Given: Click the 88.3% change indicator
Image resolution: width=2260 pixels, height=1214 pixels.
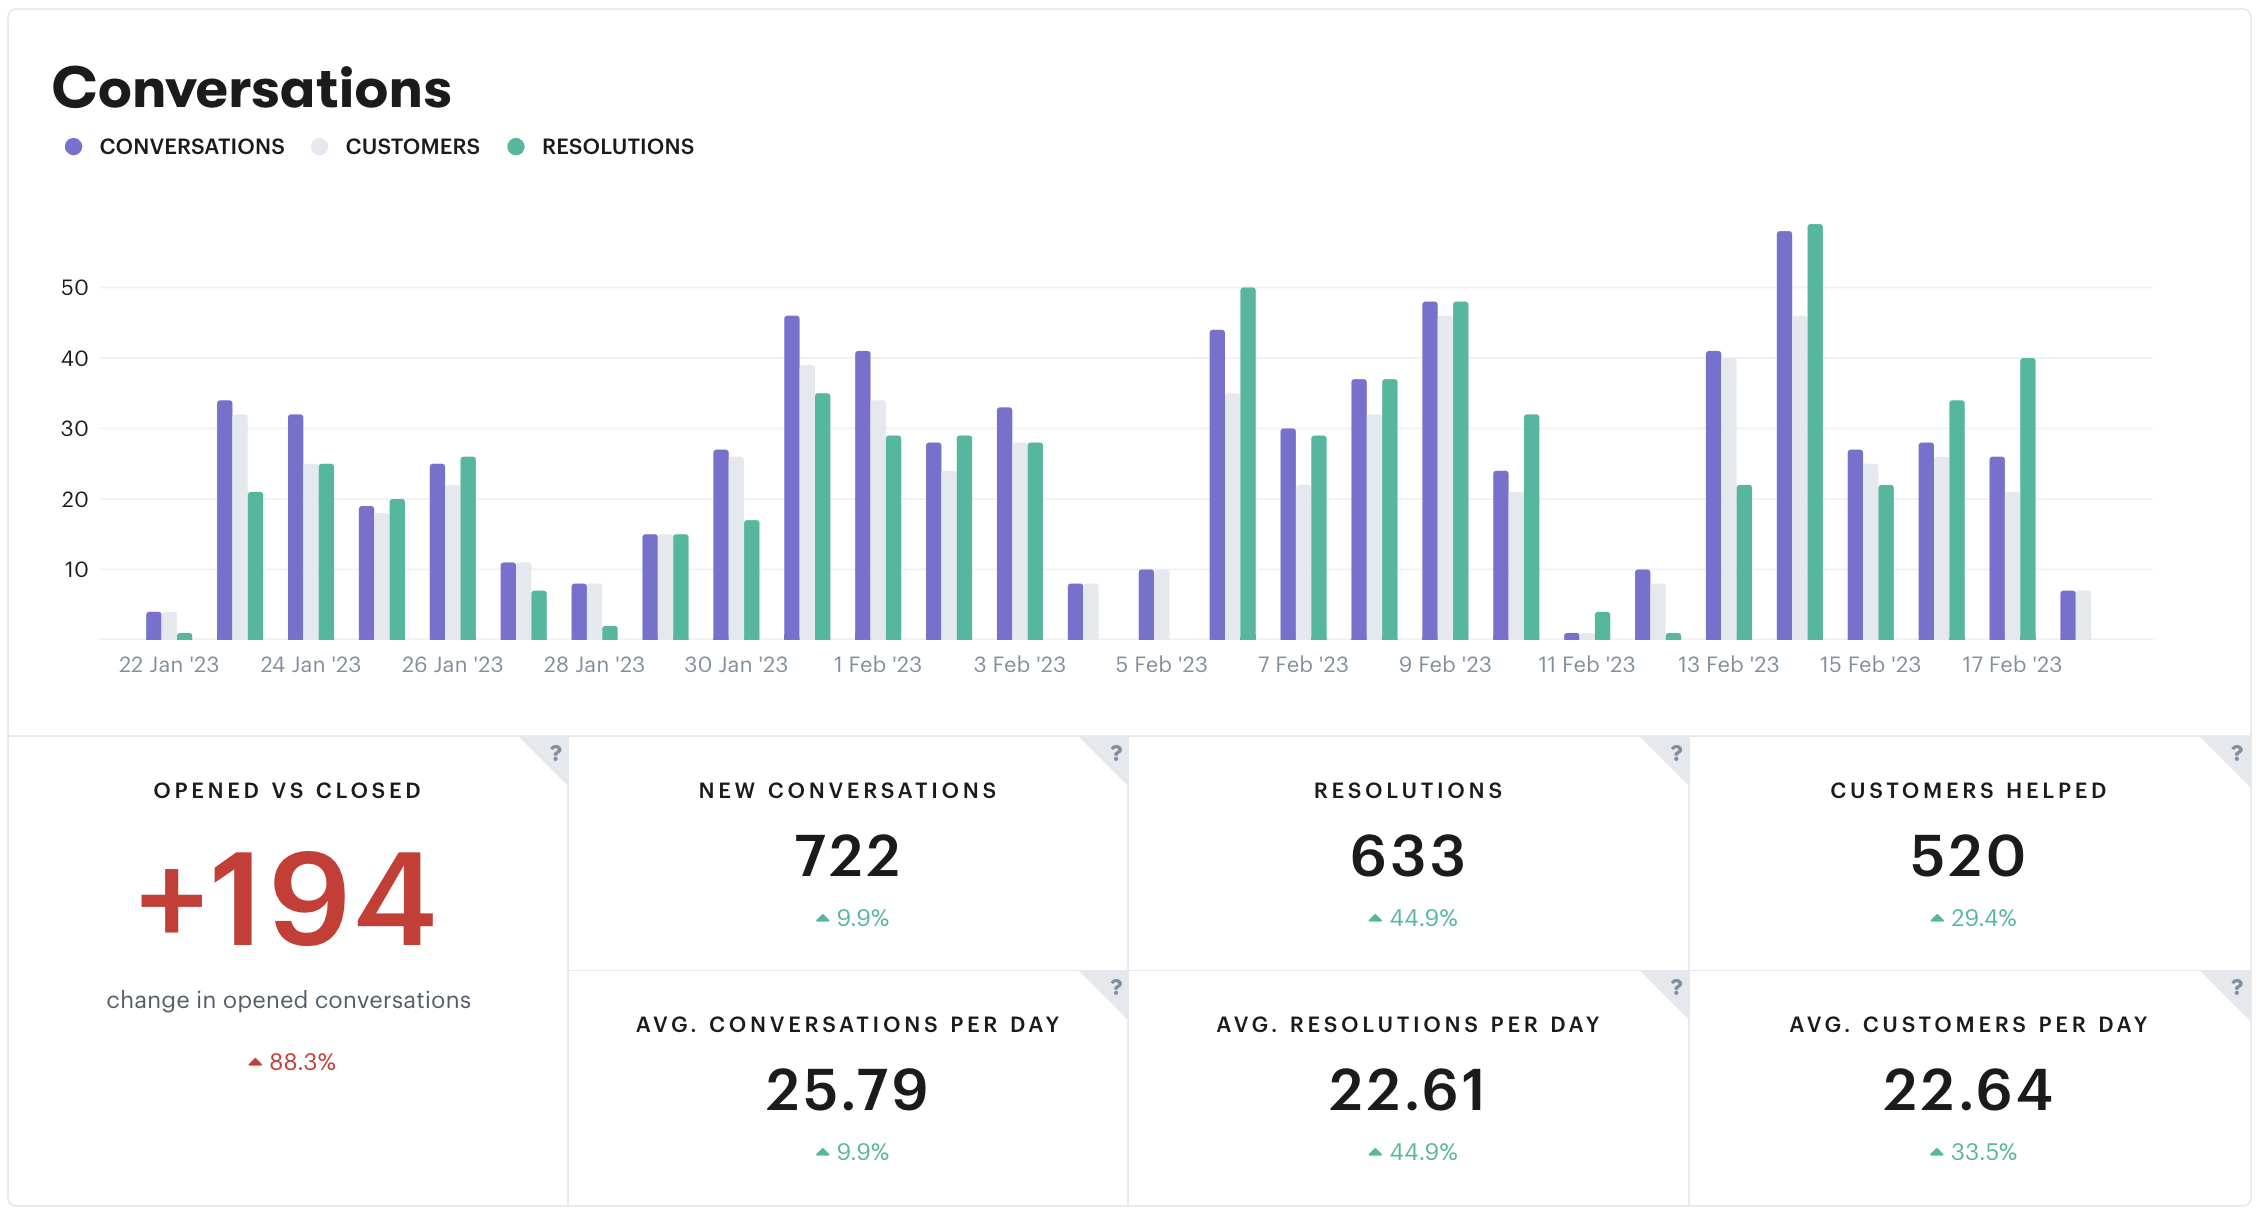Looking at the screenshot, I should (292, 1062).
